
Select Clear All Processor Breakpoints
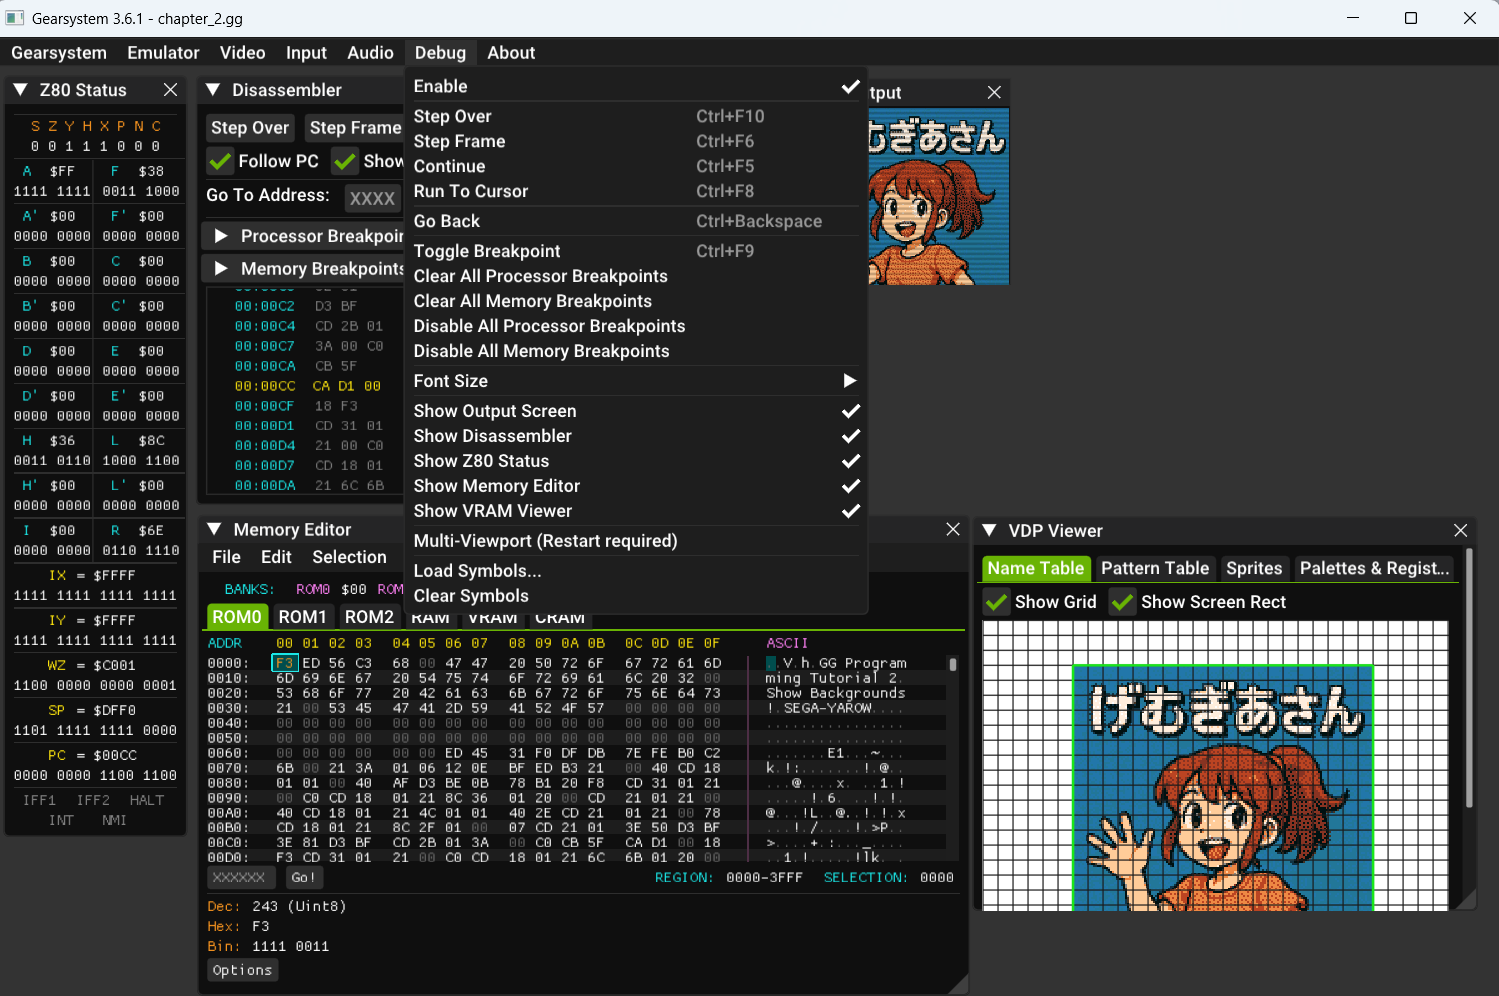coord(636,276)
